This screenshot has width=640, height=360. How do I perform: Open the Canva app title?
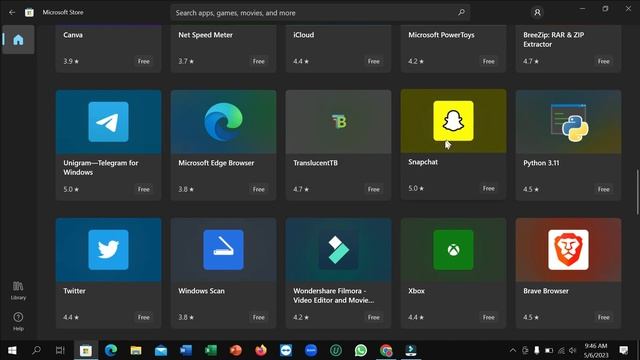click(x=73, y=35)
